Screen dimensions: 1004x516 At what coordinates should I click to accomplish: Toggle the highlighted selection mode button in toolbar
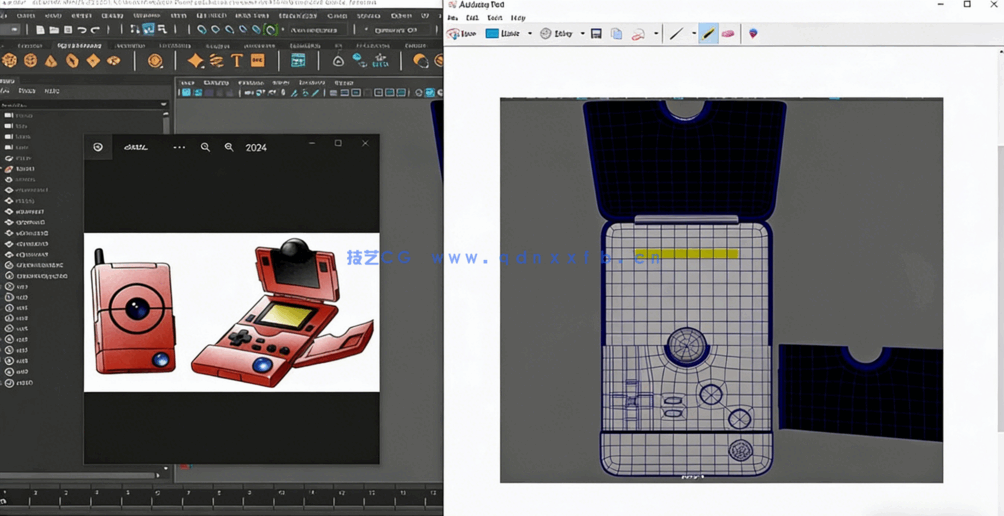(148, 30)
